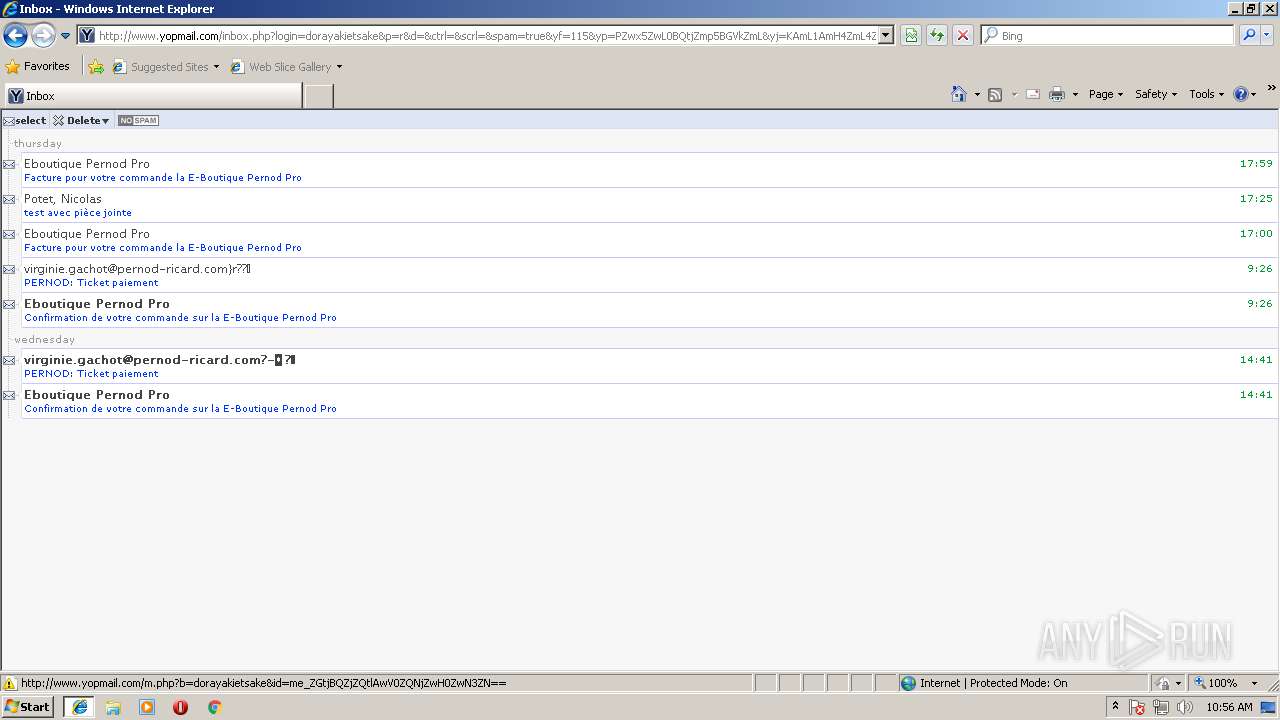
Task: Select envelope checkbox for 17:59 Eboutique email
Action: click(x=9, y=164)
